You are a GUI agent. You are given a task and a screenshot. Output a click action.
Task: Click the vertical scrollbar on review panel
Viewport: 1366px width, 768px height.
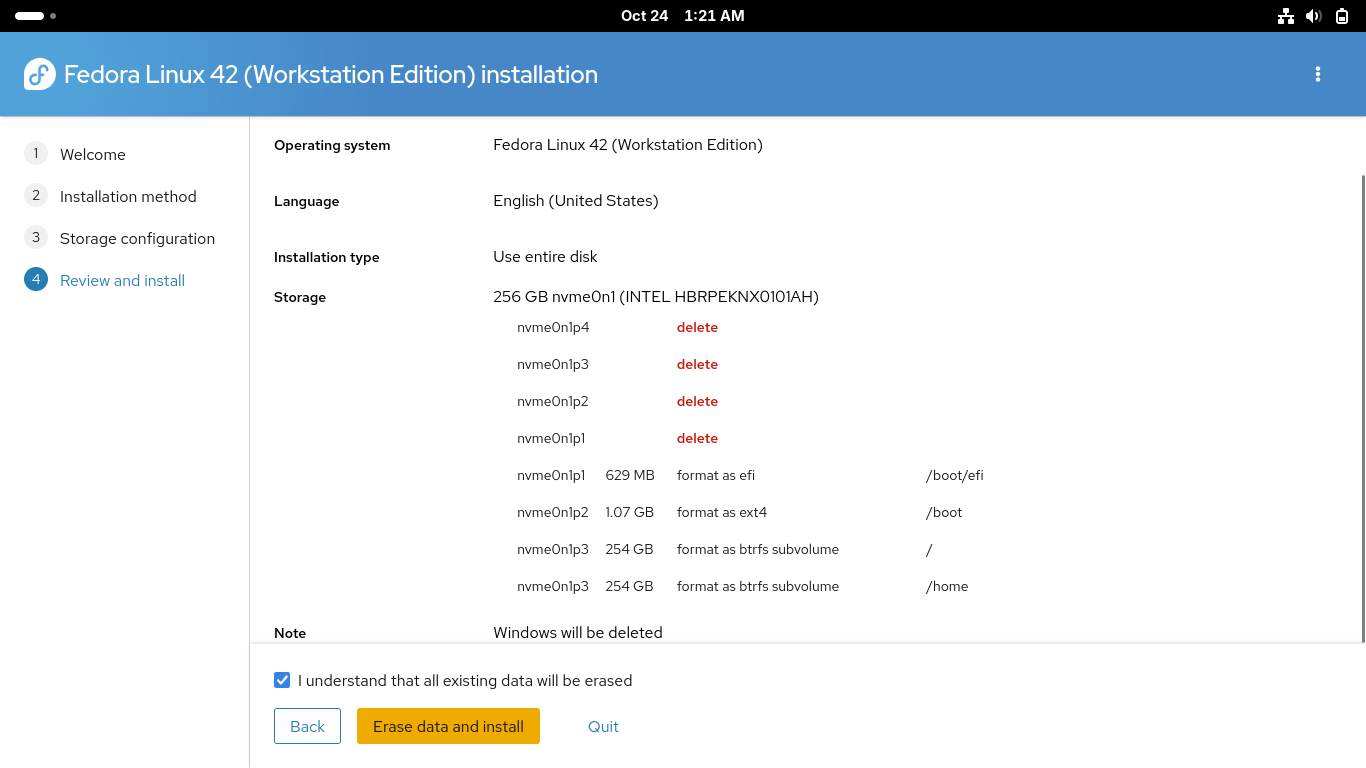point(1361,400)
